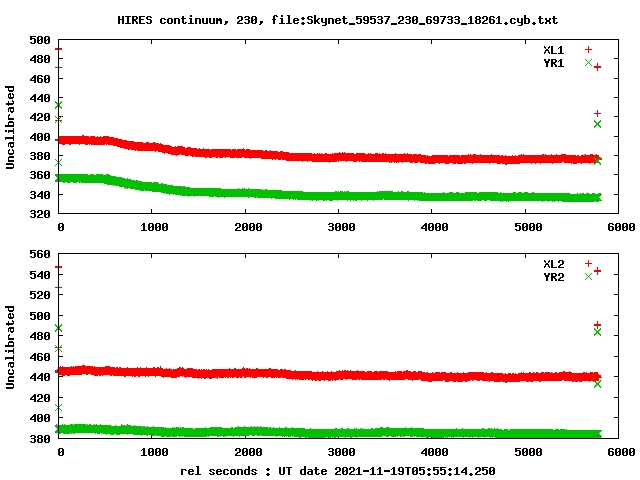Click the green cross marker beside YR2
This screenshot has height=480, width=640.
pos(588,277)
